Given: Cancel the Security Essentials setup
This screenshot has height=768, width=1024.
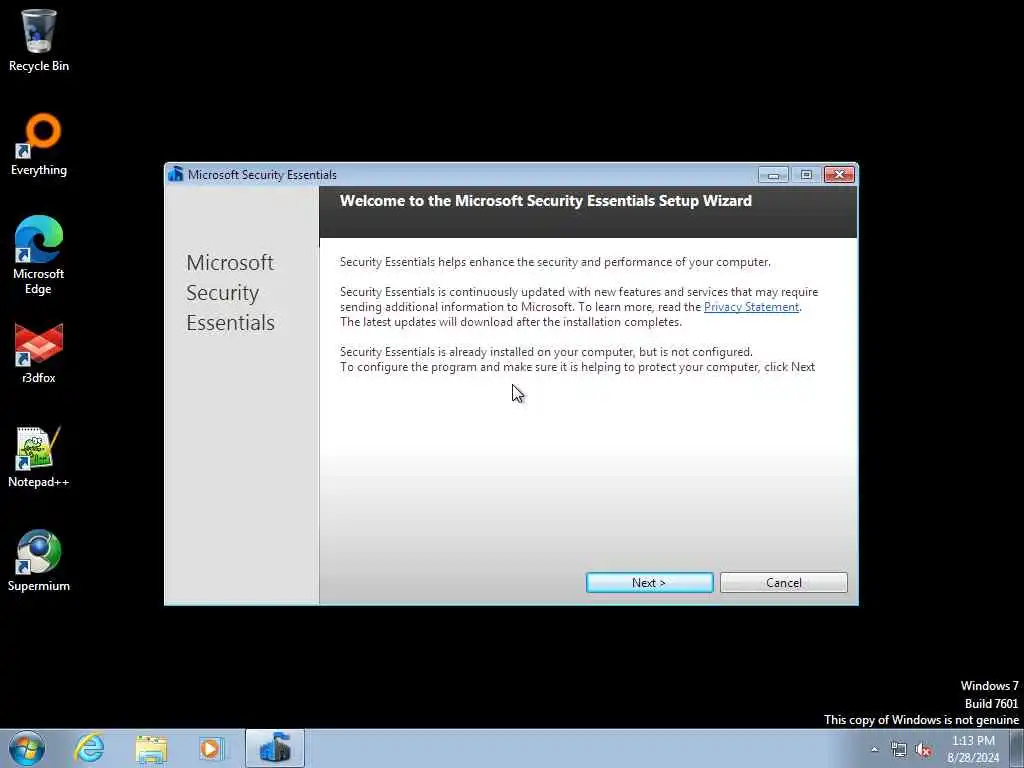Looking at the screenshot, I should pos(784,583).
